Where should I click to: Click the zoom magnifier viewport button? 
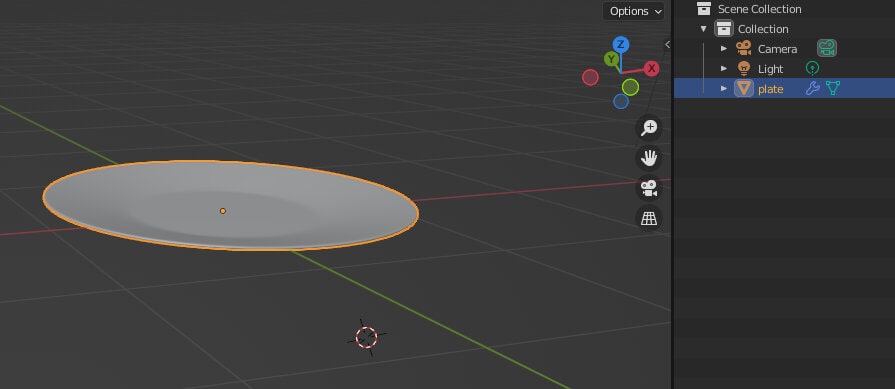649,128
